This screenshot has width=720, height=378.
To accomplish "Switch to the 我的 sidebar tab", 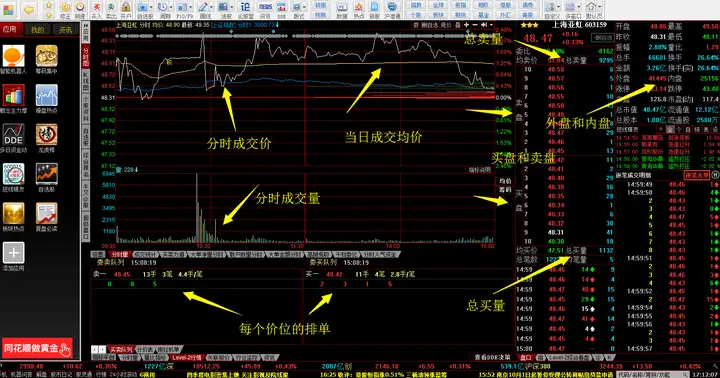I will coord(37,29).
